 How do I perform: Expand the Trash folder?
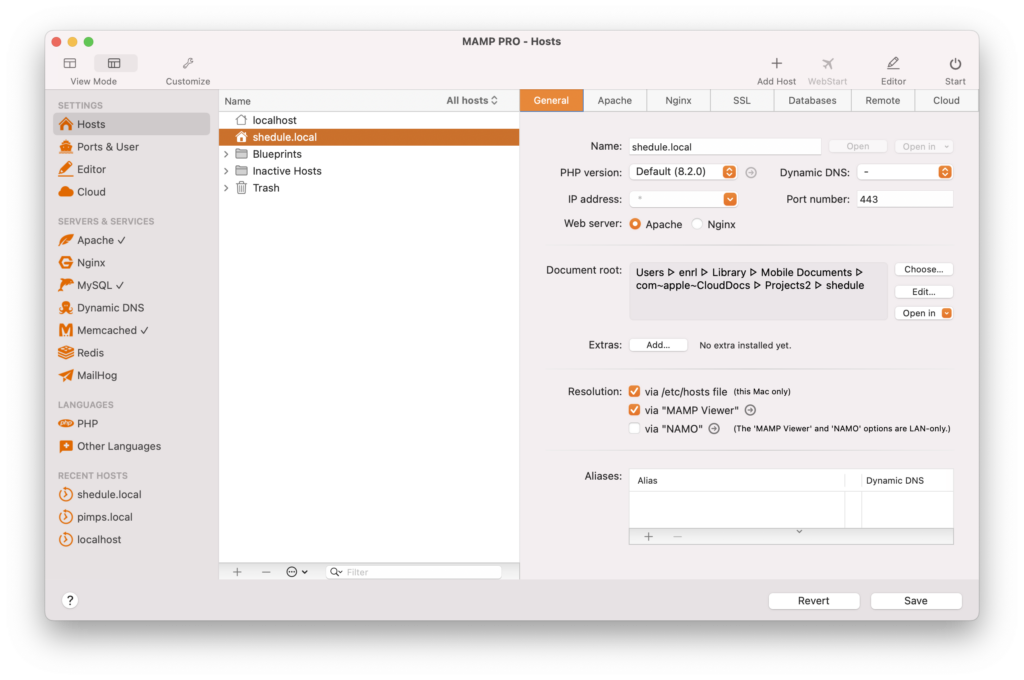coord(227,188)
